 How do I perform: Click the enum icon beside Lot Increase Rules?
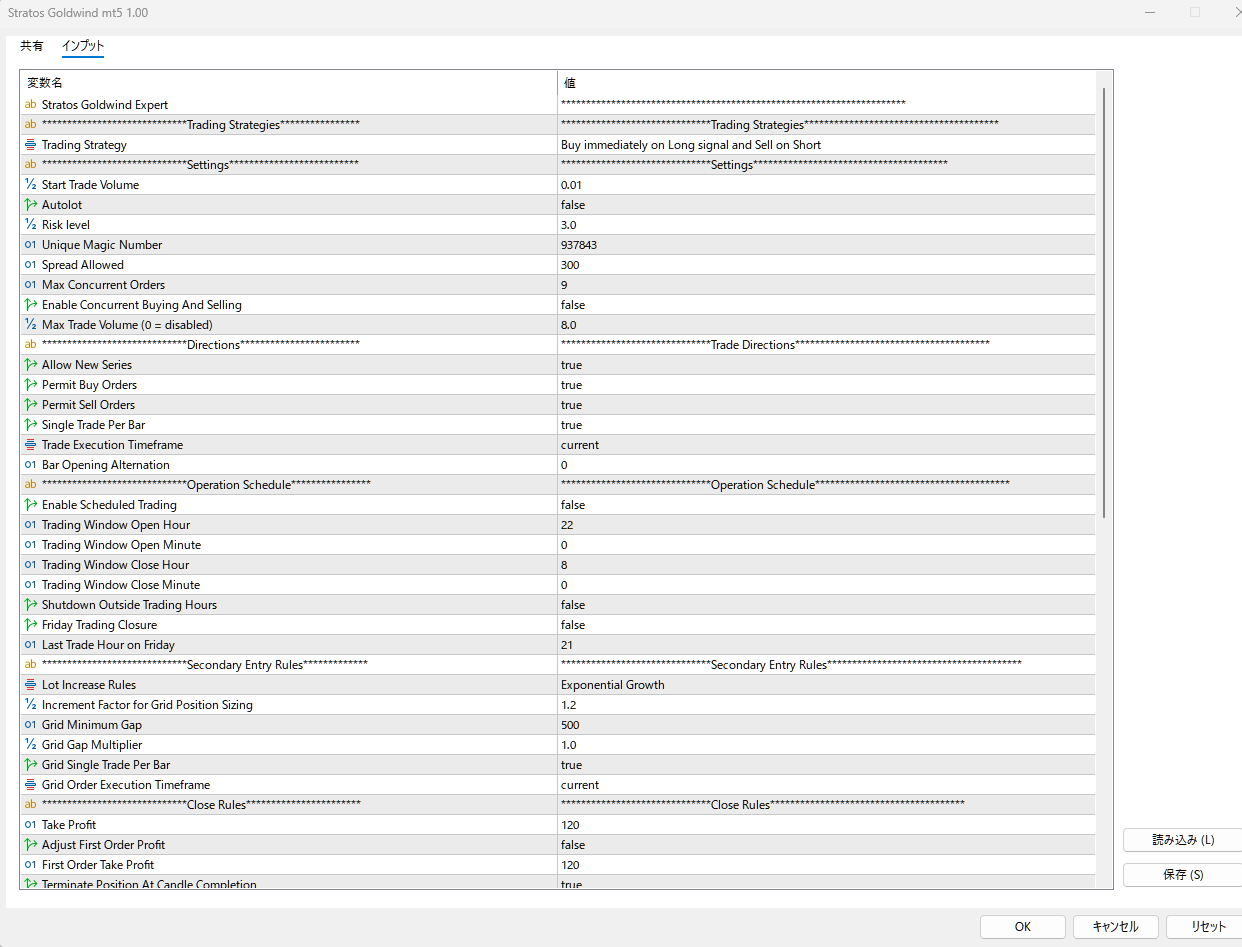click(x=30, y=685)
